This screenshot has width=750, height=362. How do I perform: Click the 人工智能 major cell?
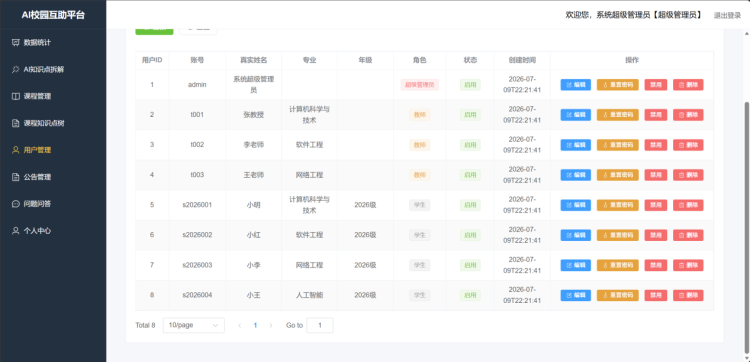tap(309, 296)
